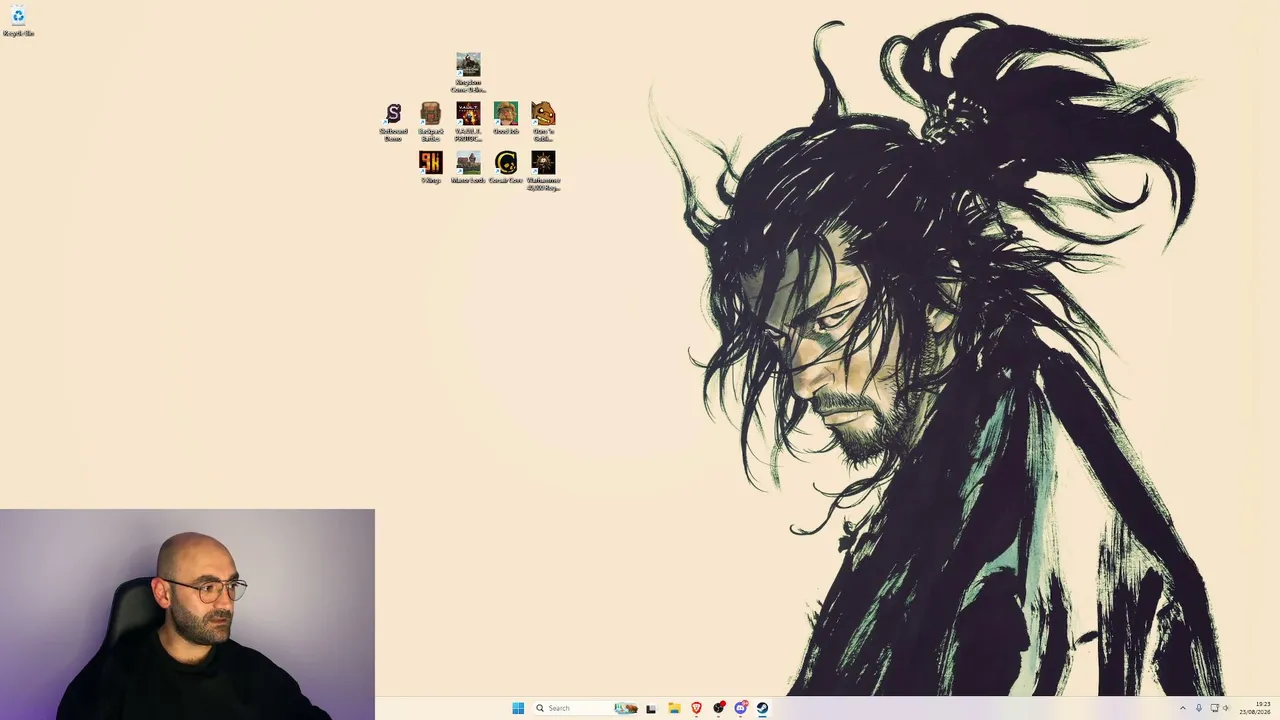Viewport: 1280px width, 720px height.
Task: Select the shortcut showing a man in hat
Action: tap(506, 113)
